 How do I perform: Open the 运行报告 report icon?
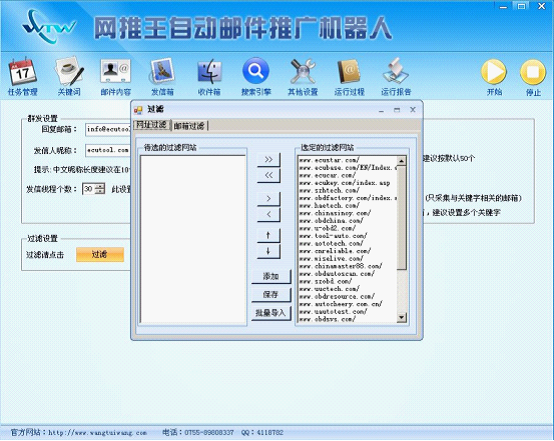[396, 71]
